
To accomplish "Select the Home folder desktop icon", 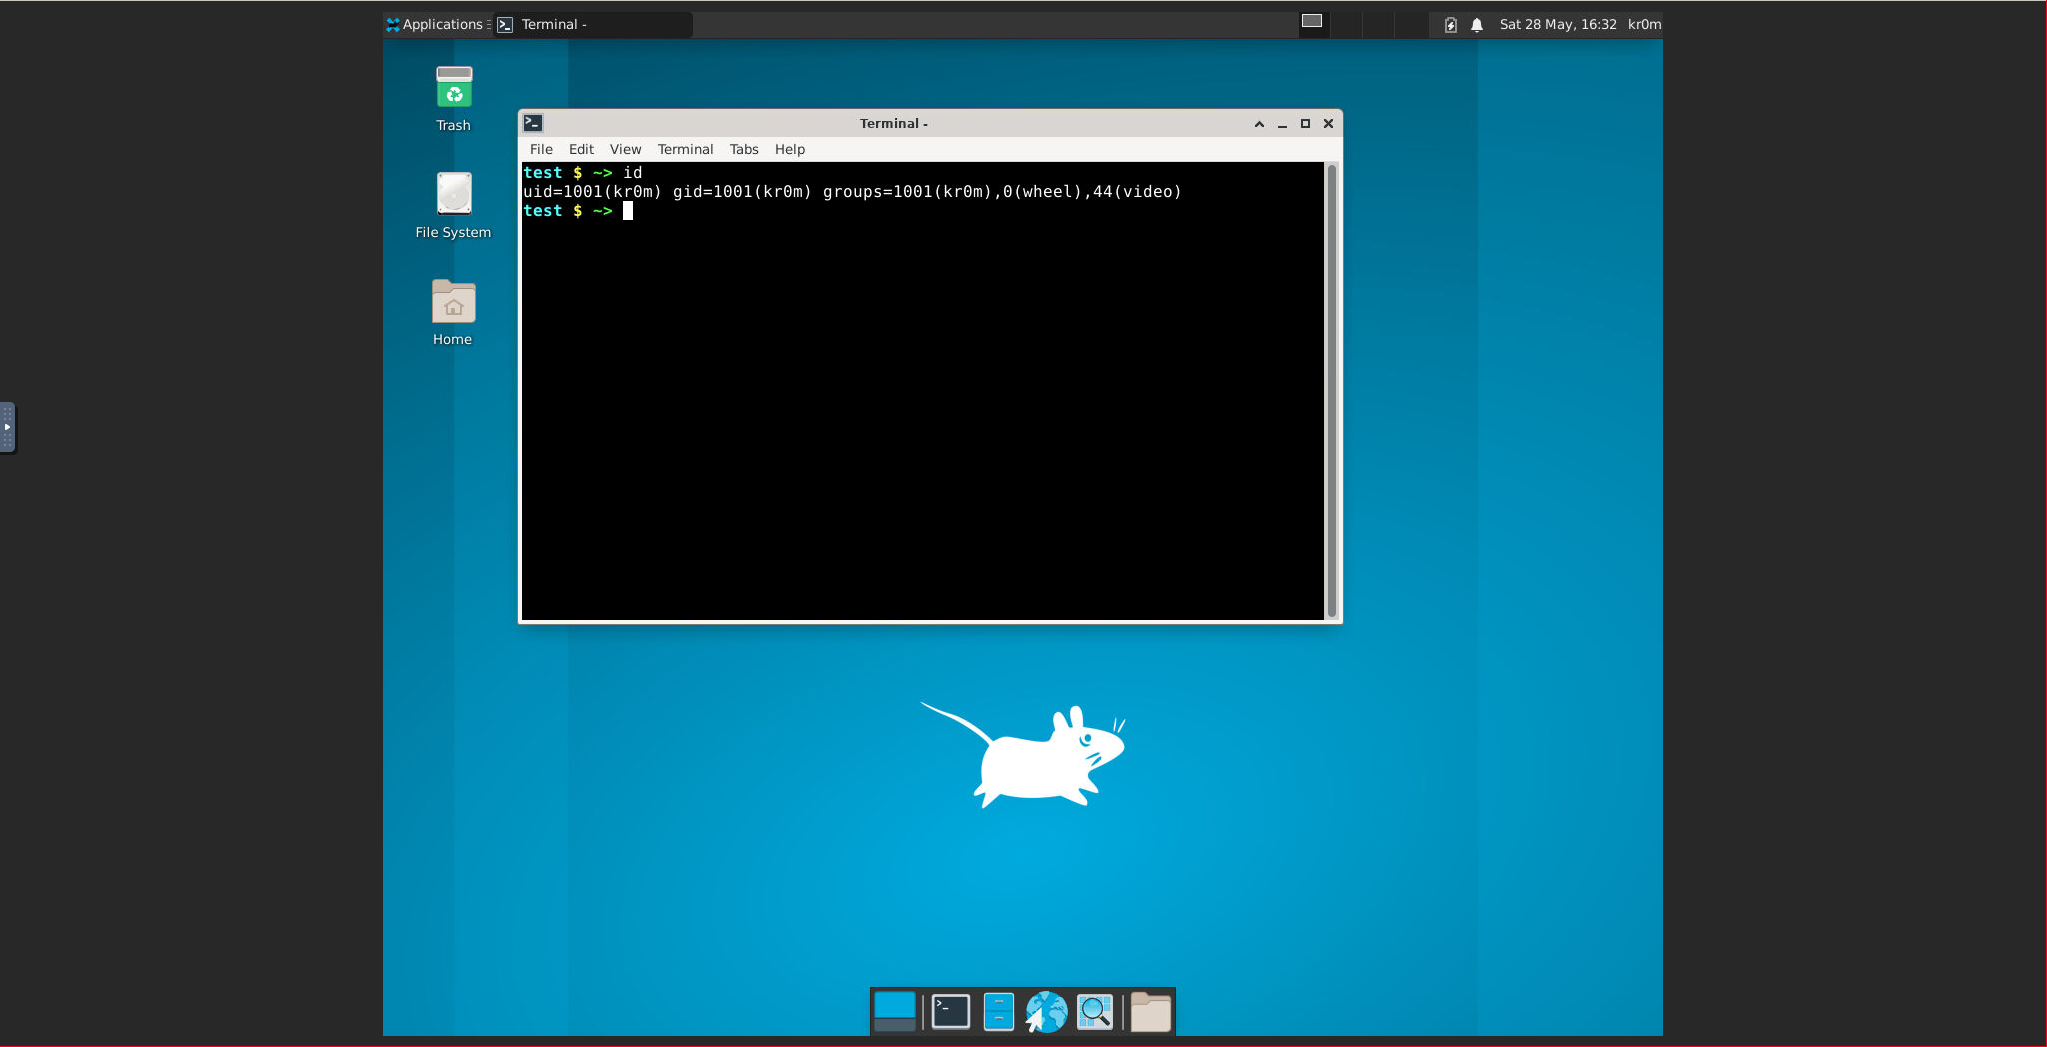I will click(453, 302).
